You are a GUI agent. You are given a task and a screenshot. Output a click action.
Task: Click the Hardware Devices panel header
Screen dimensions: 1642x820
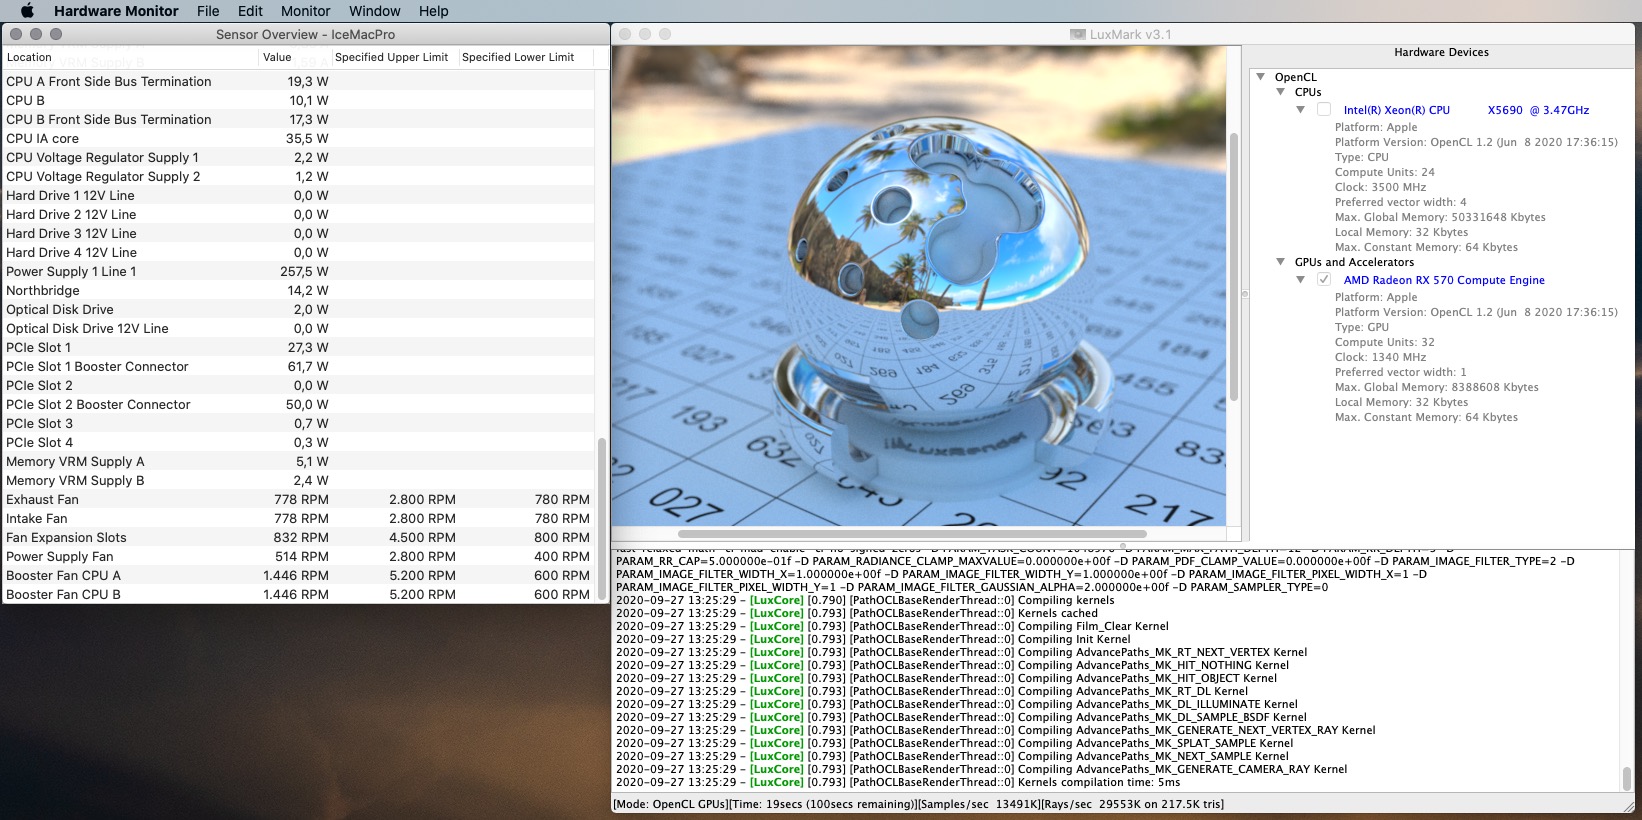pos(1441,52)
